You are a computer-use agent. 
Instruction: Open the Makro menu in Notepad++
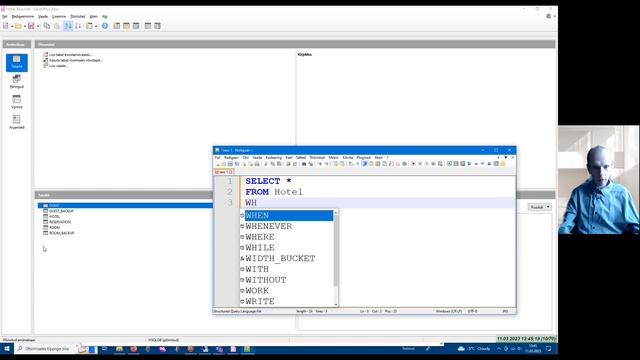pos(333,158)
